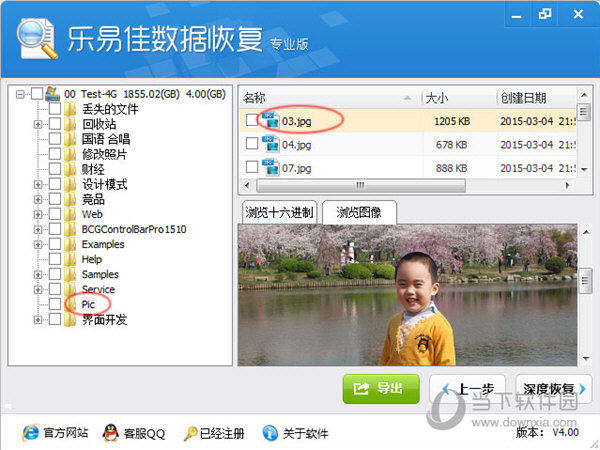Select the Help folder in tree

[92, 259]
